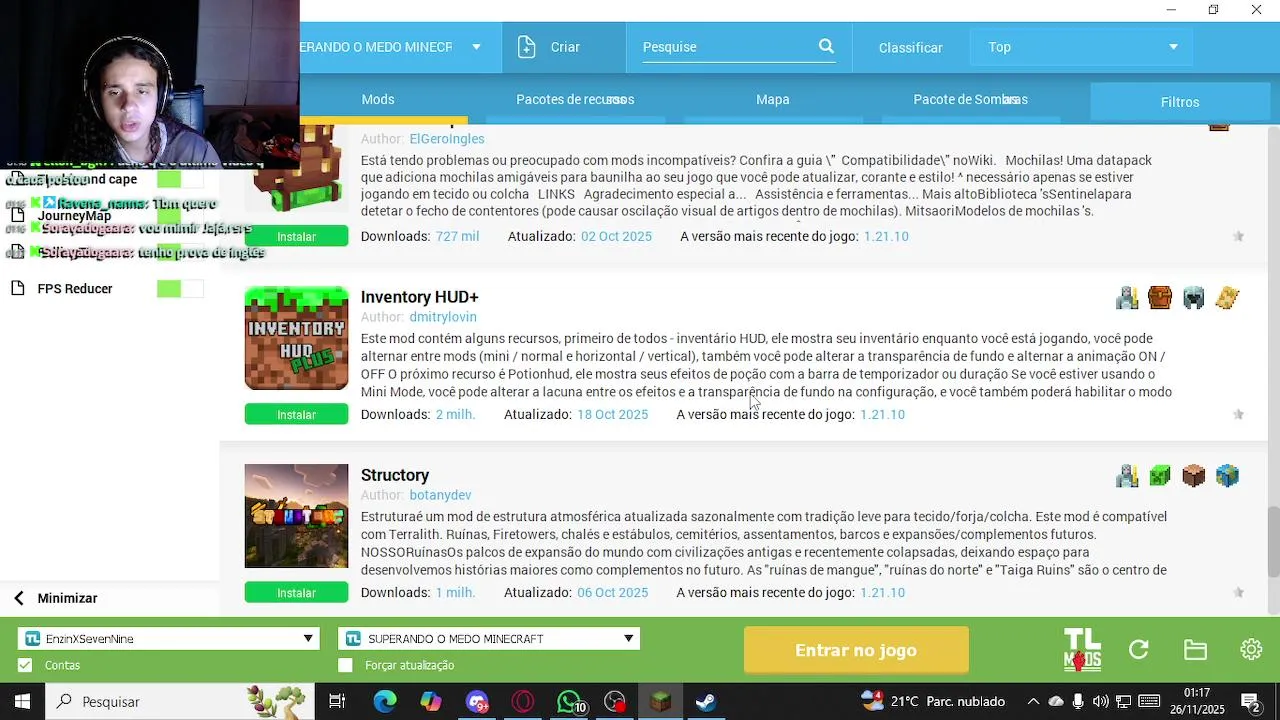This screenshot has height=720, width=1280.
Task: Open author dmitrylovin link
Action: (x=443, y=317)
